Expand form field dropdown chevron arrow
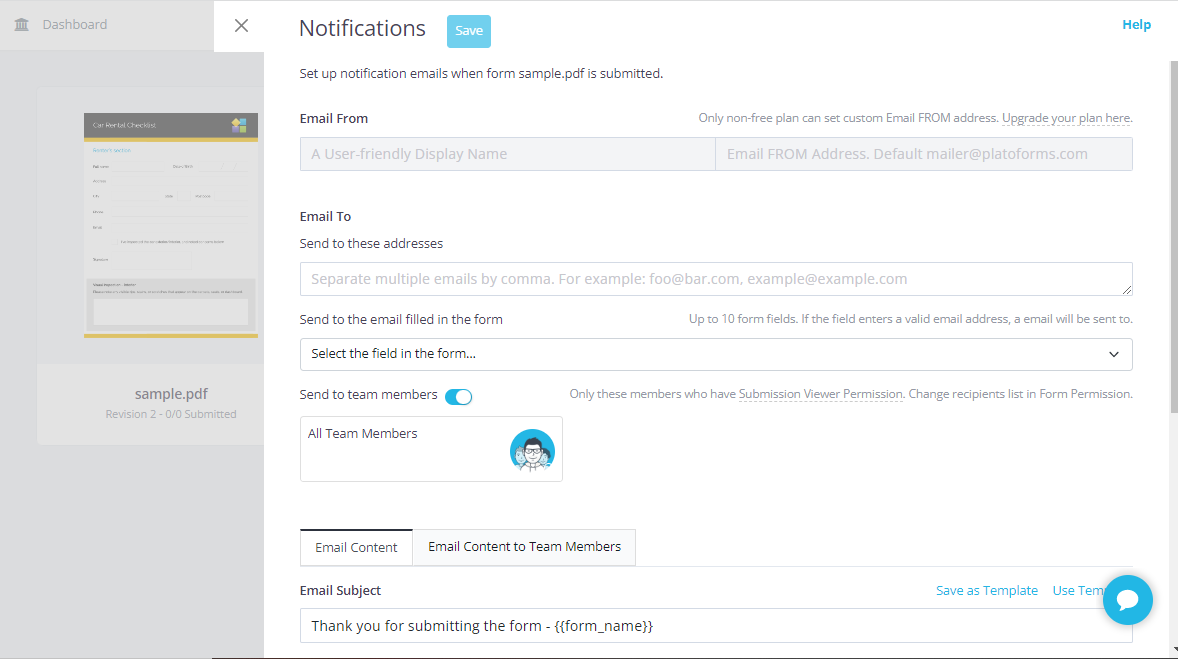 point(1114,354)
